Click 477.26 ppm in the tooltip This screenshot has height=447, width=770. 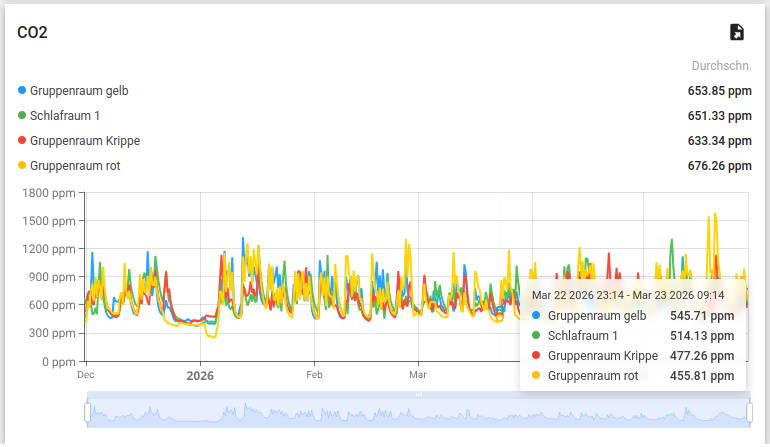[x=702, y=356]
